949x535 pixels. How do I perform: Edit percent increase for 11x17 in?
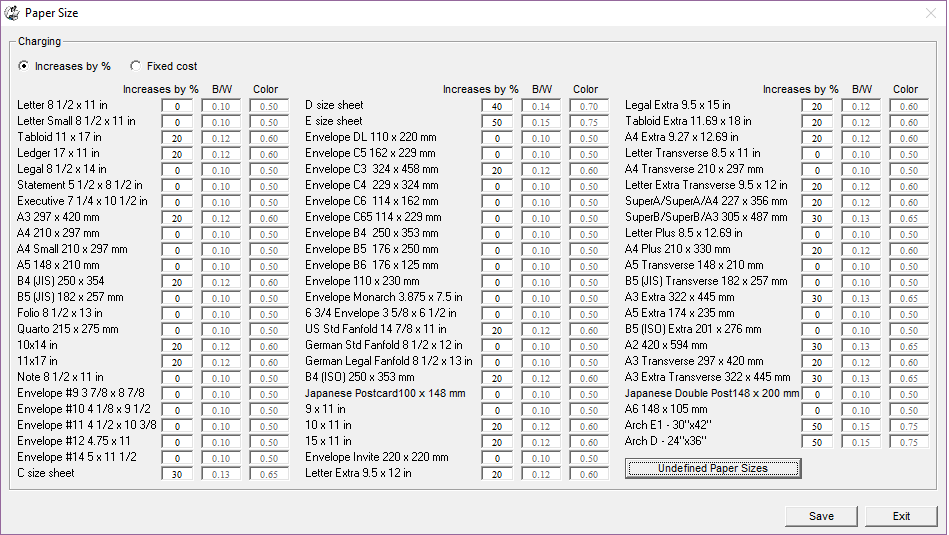(177, 362)
